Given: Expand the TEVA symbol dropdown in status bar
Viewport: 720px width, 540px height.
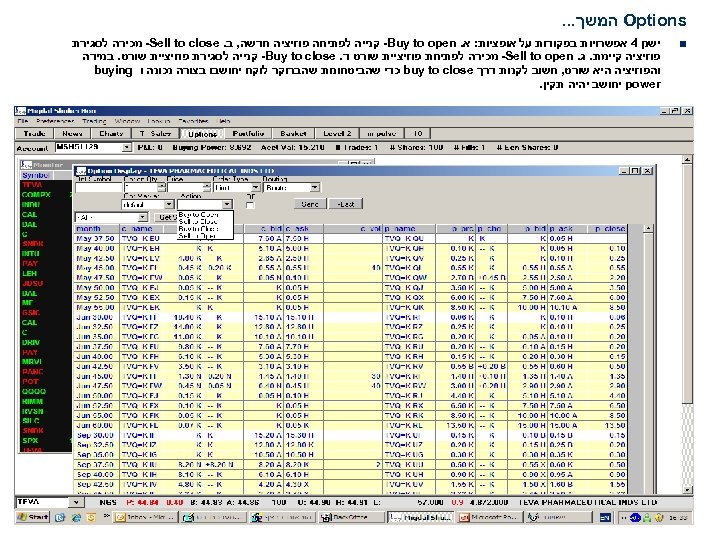Looking at the screenshot, I should pyautogui.click(x=76, y=502).
